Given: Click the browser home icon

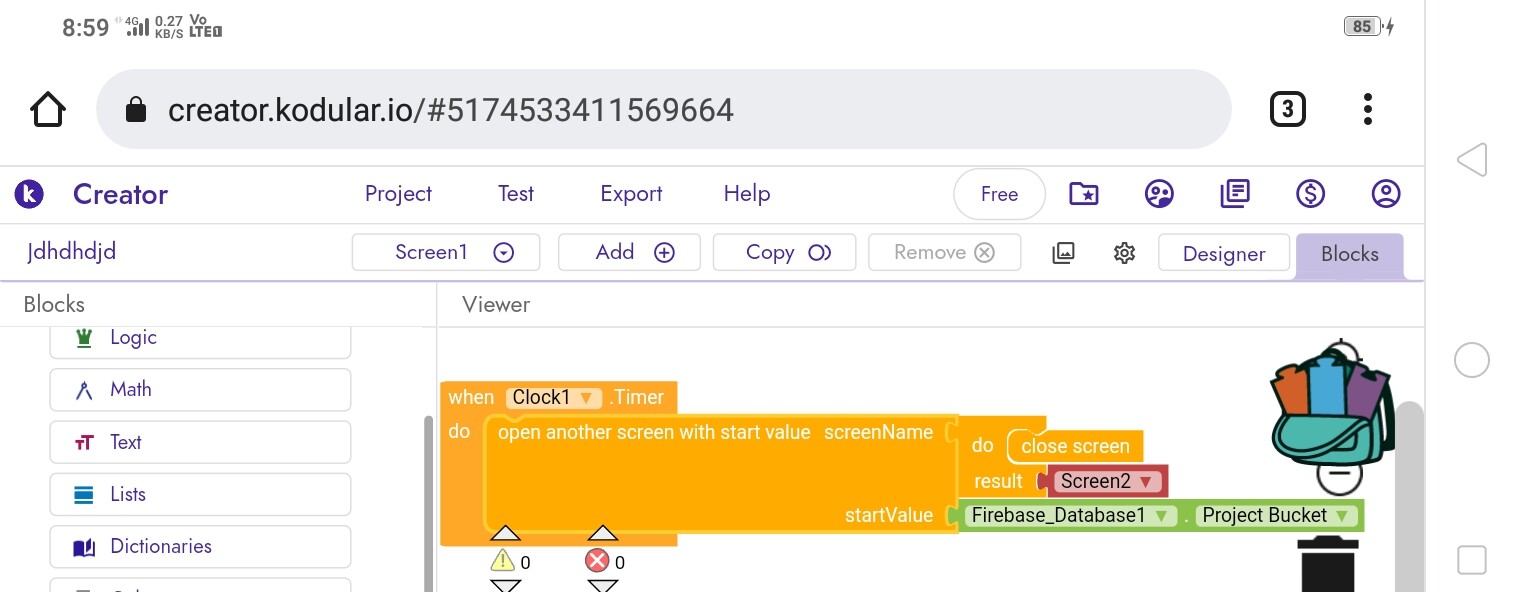Looking at the screenshot, I should coord(48,109).
